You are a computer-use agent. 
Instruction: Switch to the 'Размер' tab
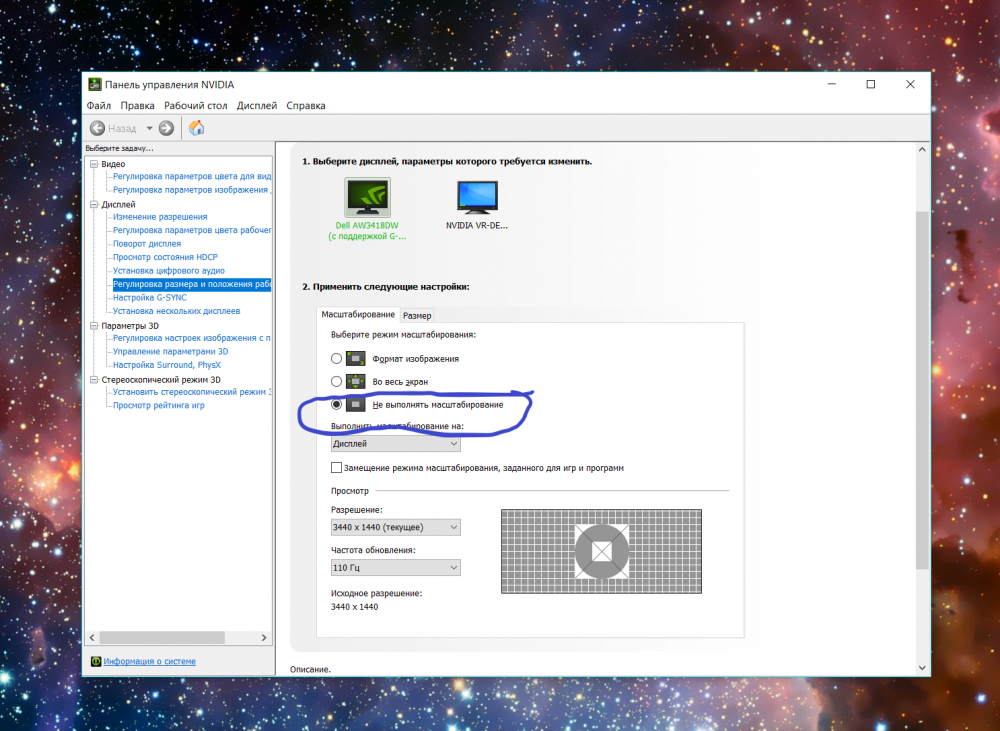click(x=417, y=315)
